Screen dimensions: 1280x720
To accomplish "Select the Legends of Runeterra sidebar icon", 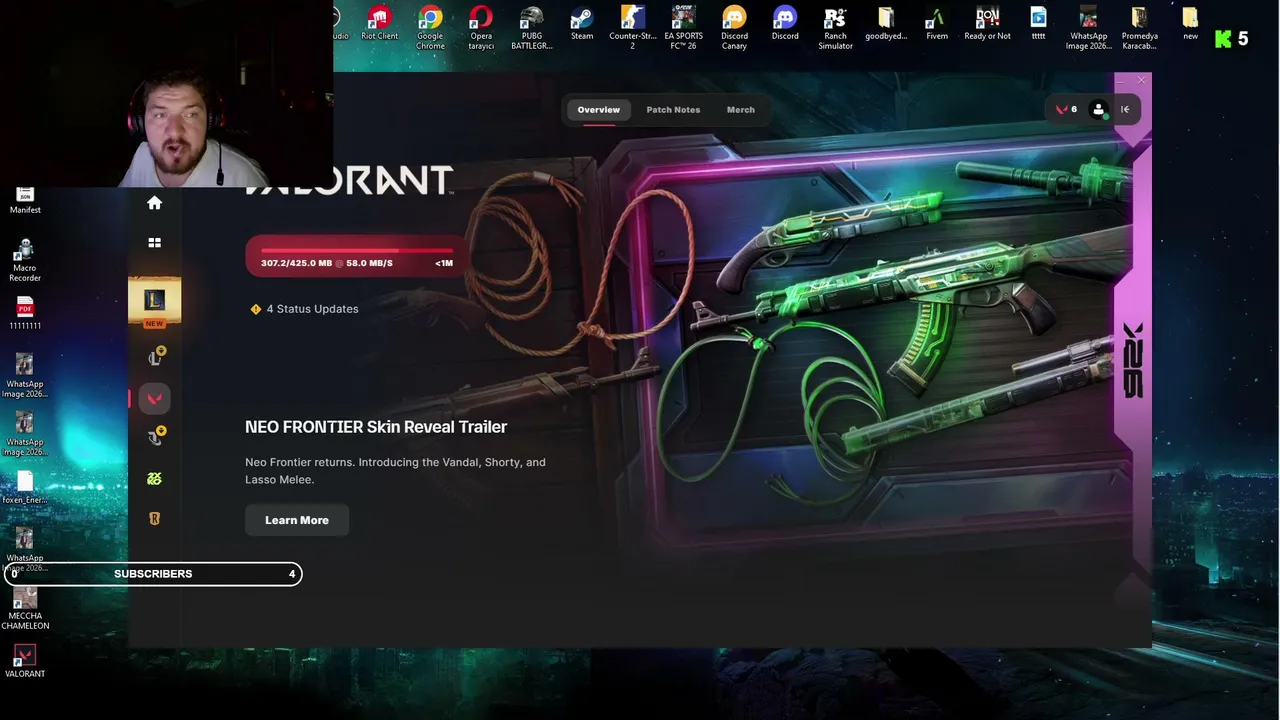I will 154,518.
